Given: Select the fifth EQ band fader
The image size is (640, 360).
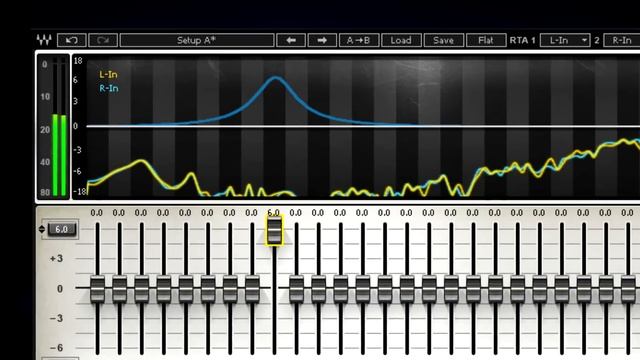Looking at the screenshot, I should 186,289.
